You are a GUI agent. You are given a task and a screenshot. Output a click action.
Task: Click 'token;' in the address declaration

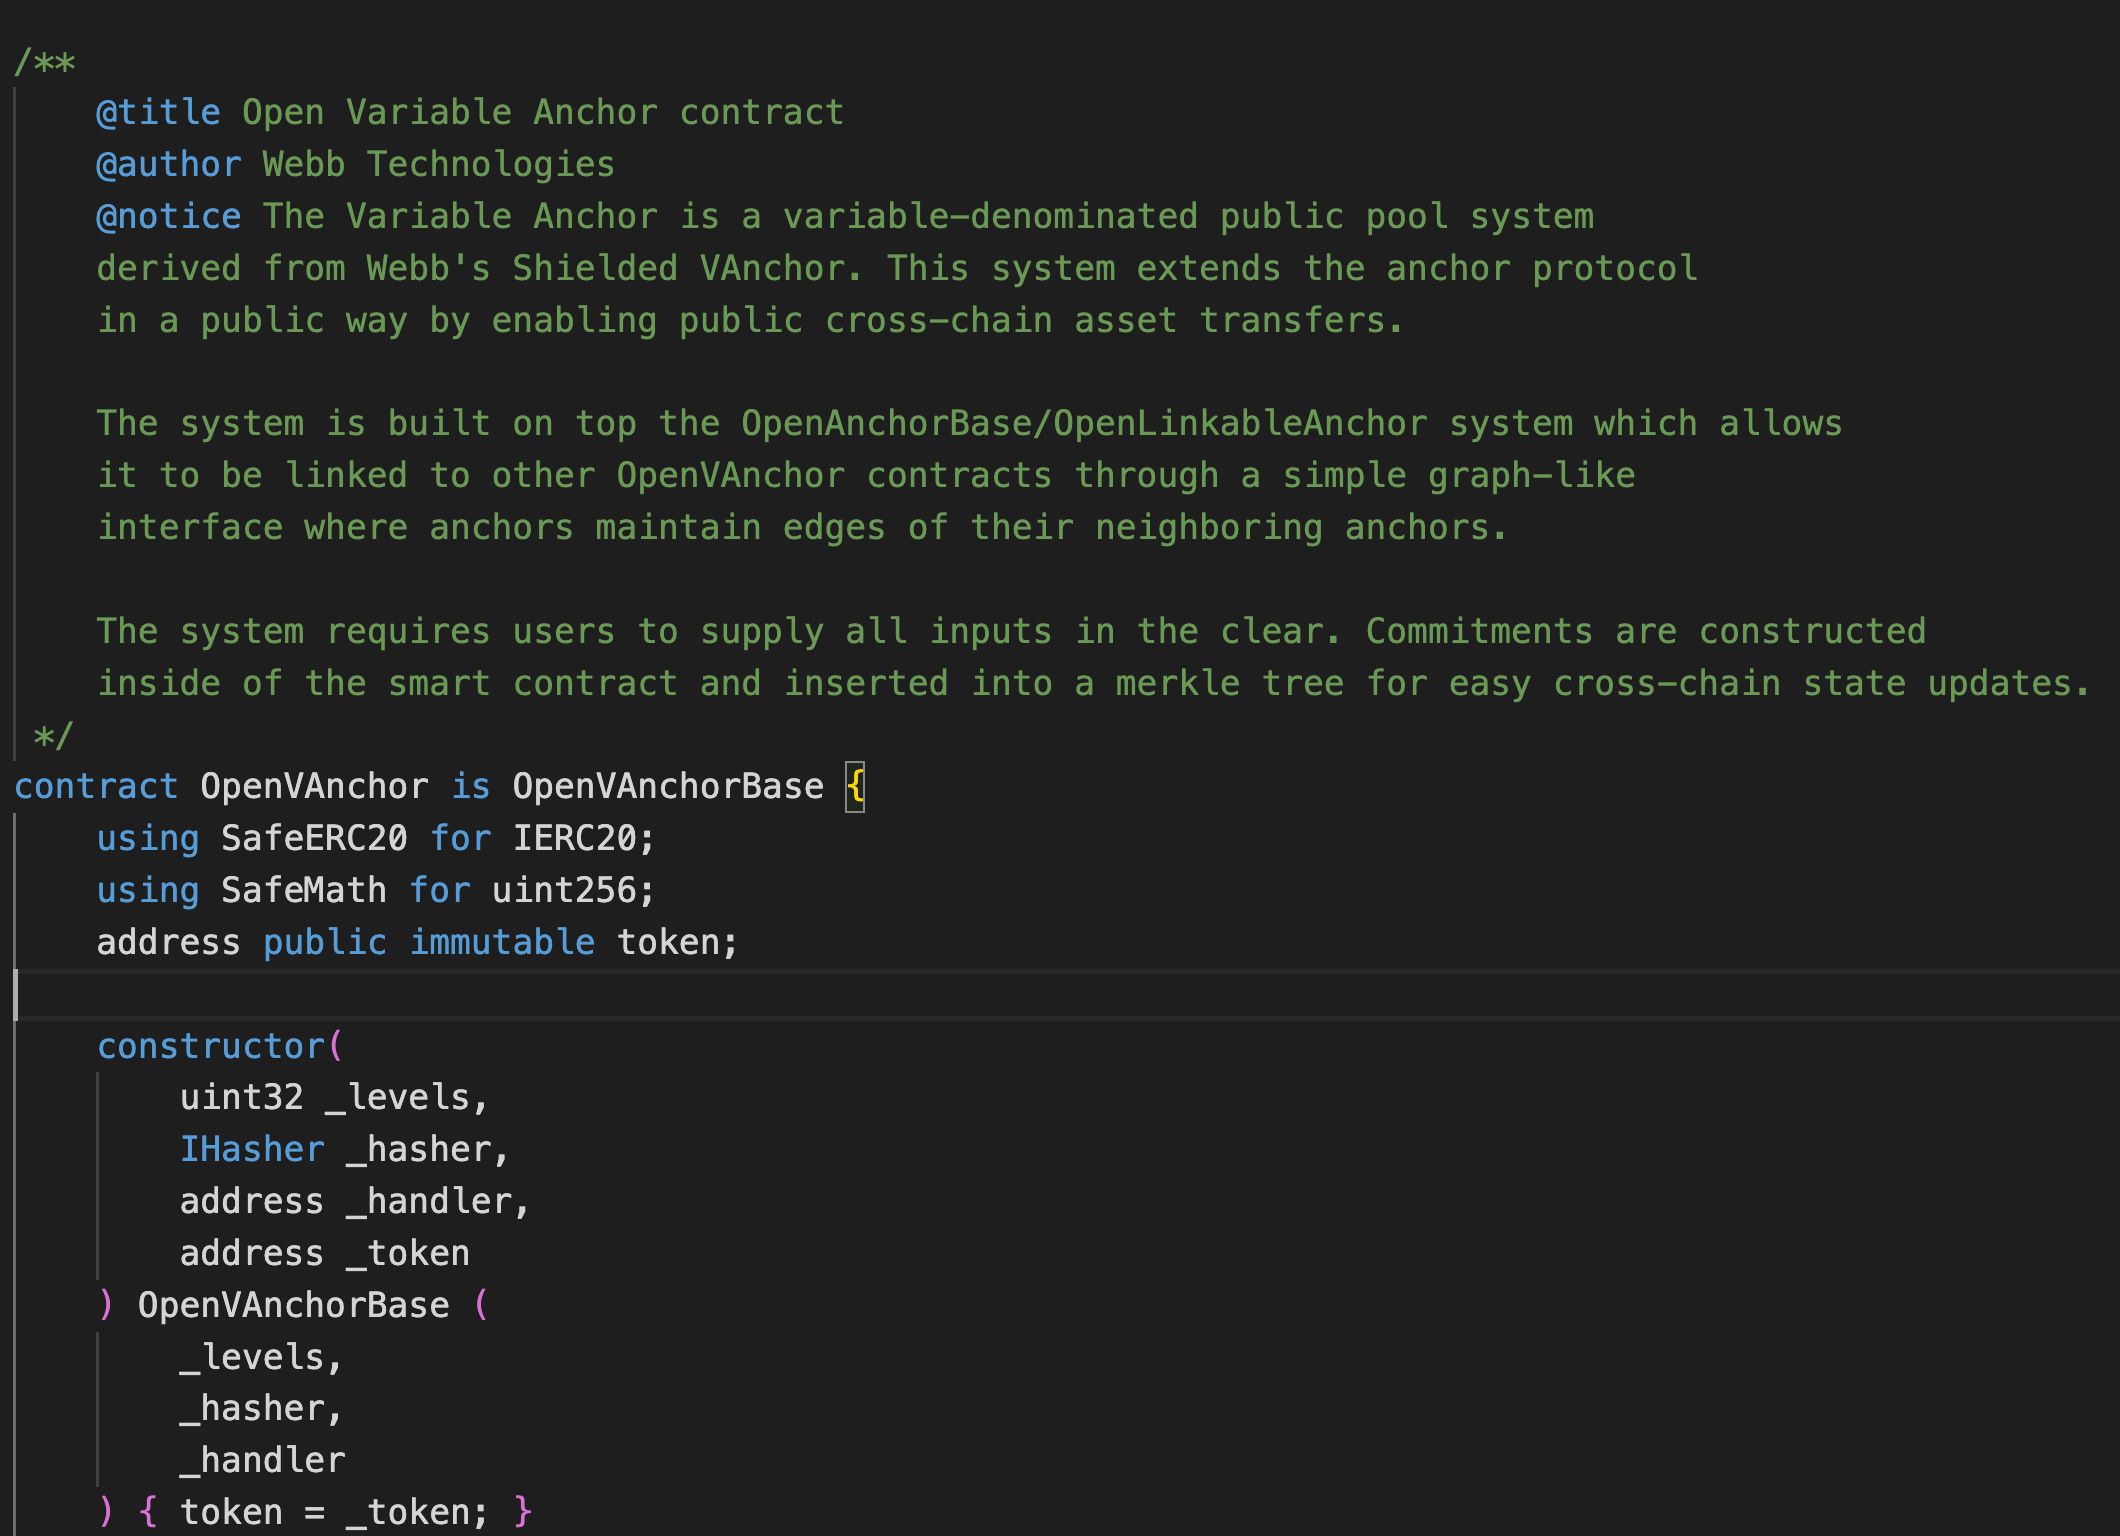point(678,942)
